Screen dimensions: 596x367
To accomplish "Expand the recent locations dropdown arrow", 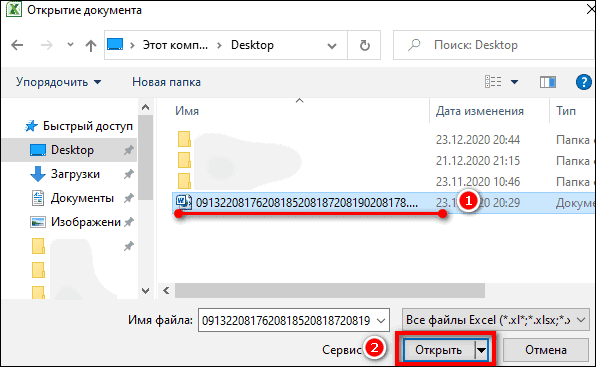I will (x=70, y=45).
